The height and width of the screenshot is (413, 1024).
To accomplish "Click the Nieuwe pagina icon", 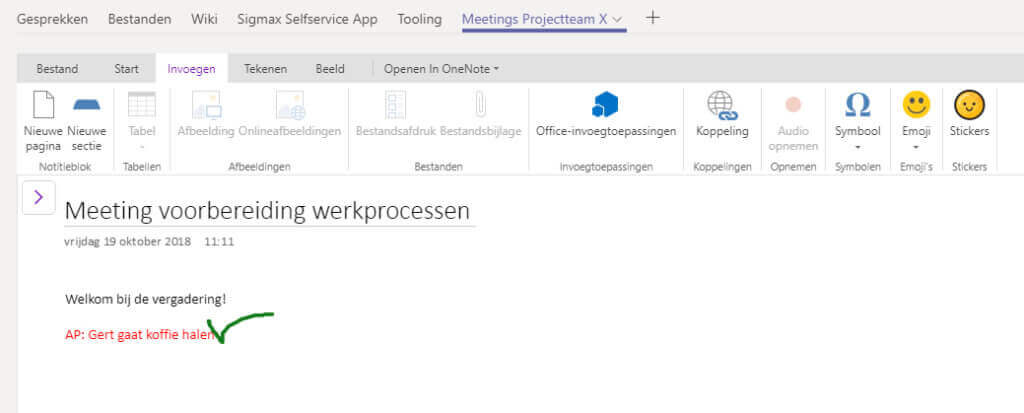I will coord(44,105).
